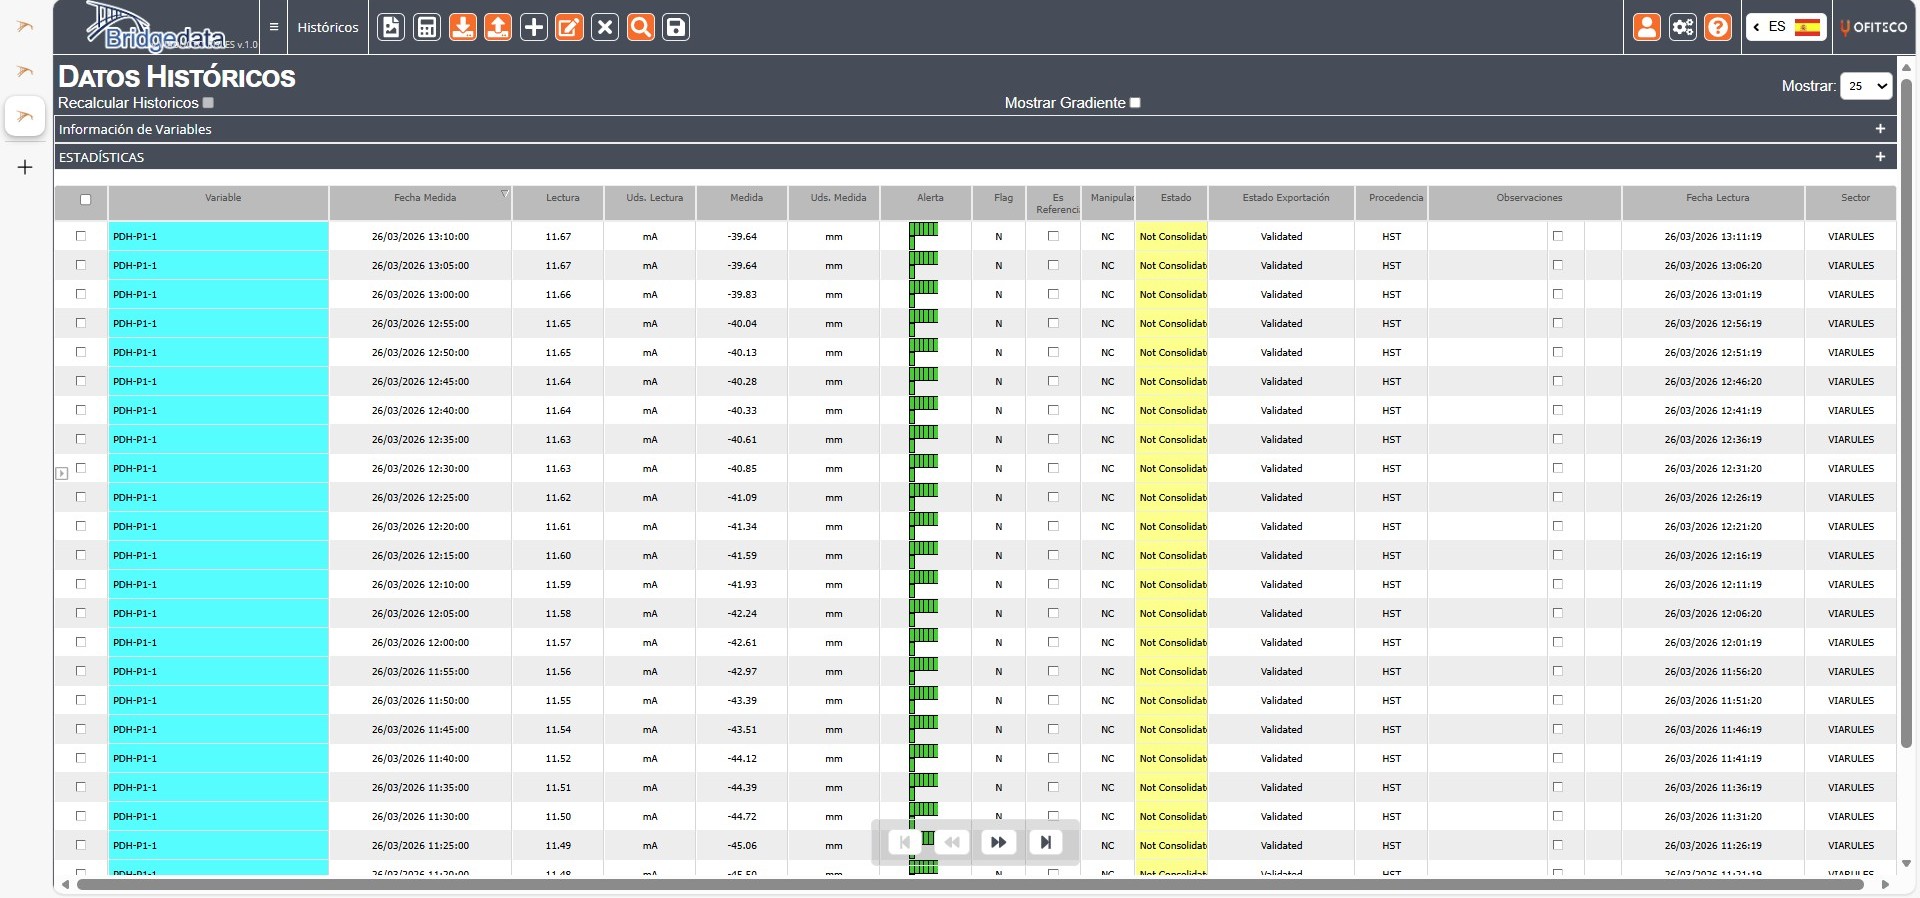
Task: Click the horizontal scrollbar at table bottom
Action: coord(970,884)
